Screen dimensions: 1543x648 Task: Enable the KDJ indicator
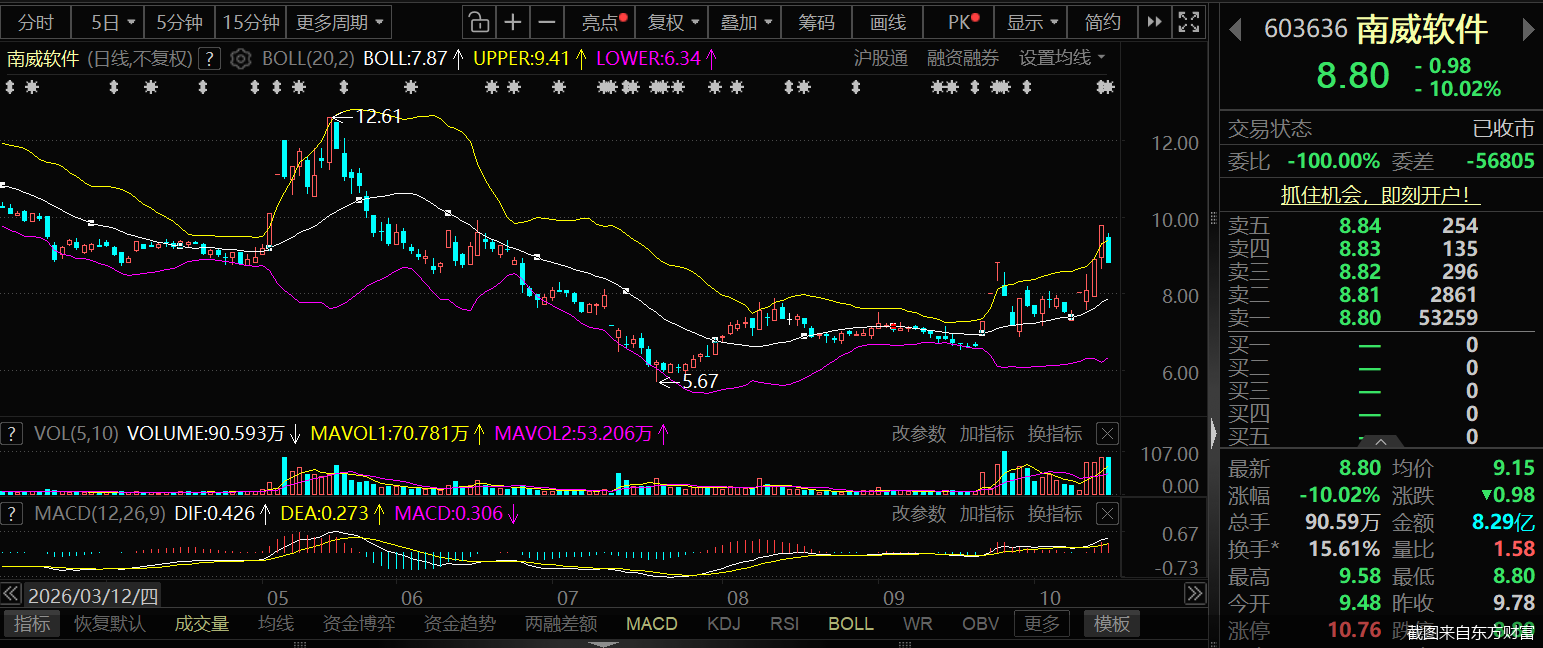pyautogui.click(x=723, y=624)
